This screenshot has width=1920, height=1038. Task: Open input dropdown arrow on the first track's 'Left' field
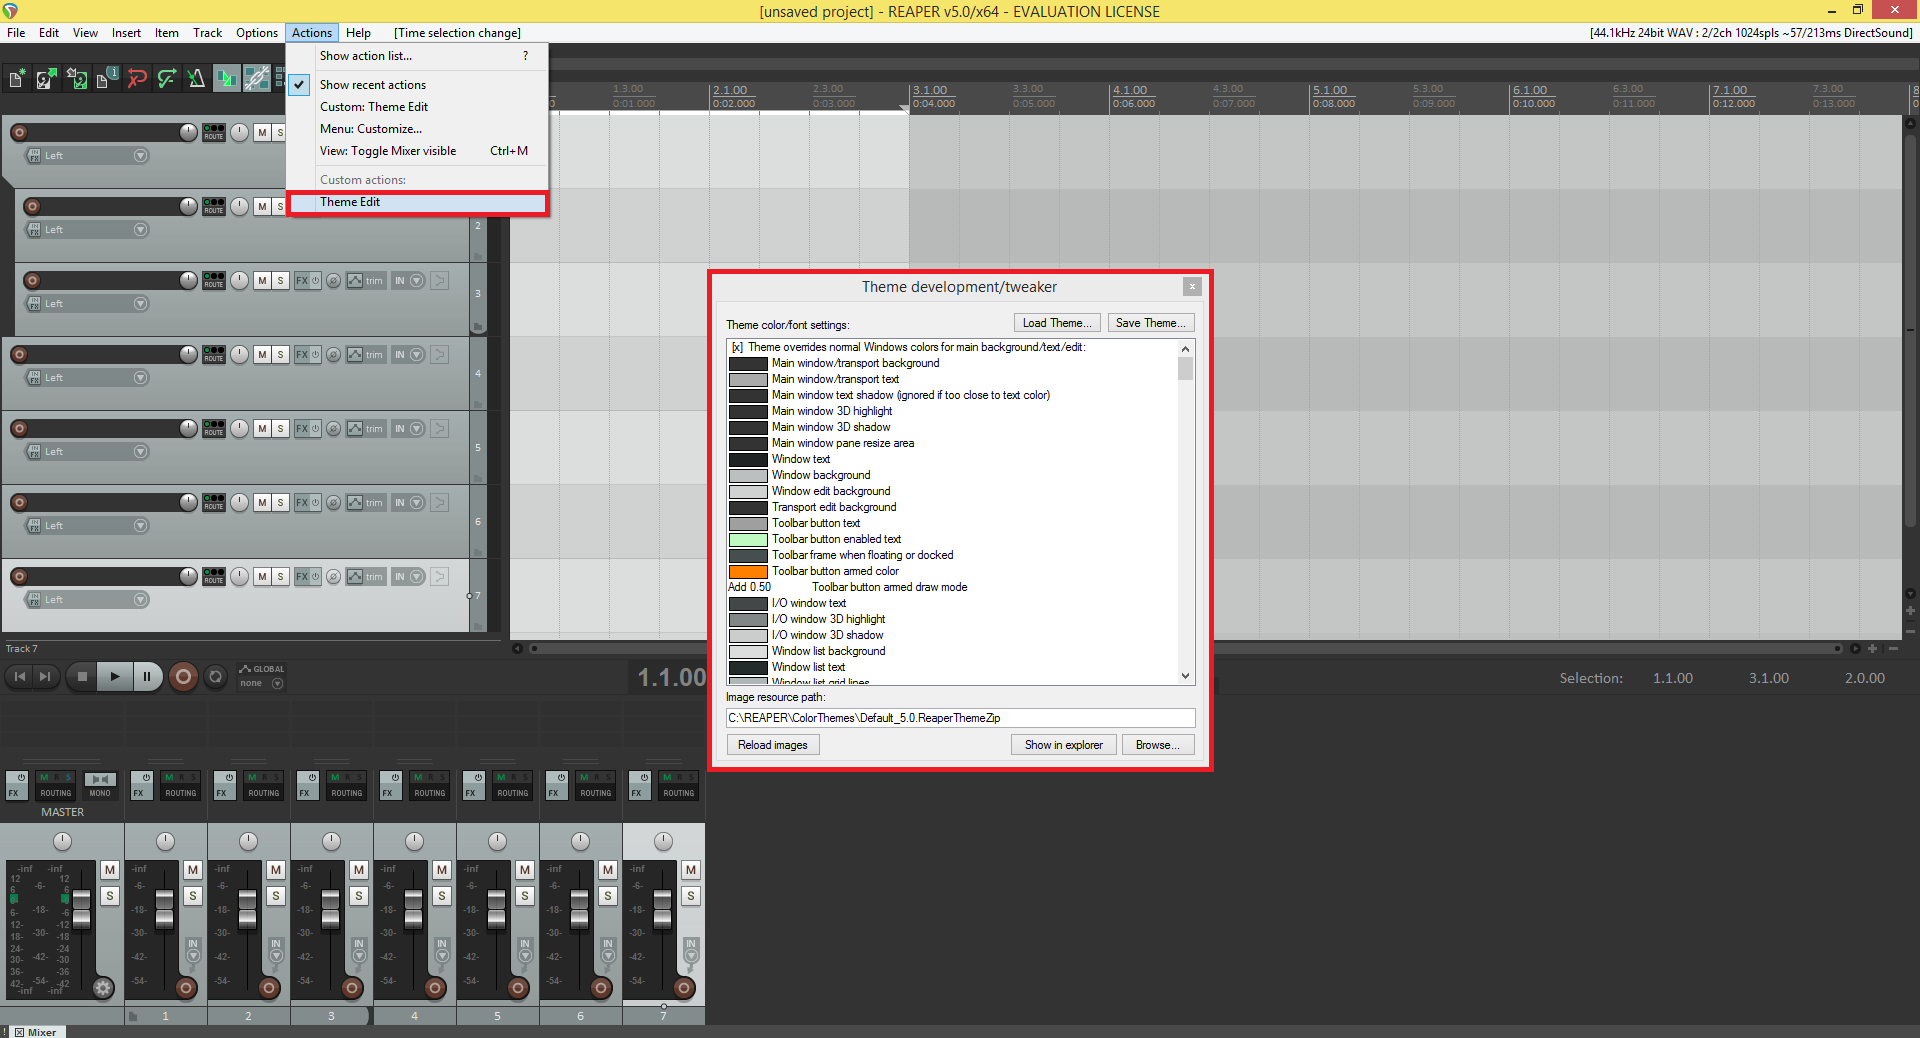pos(140,156)
